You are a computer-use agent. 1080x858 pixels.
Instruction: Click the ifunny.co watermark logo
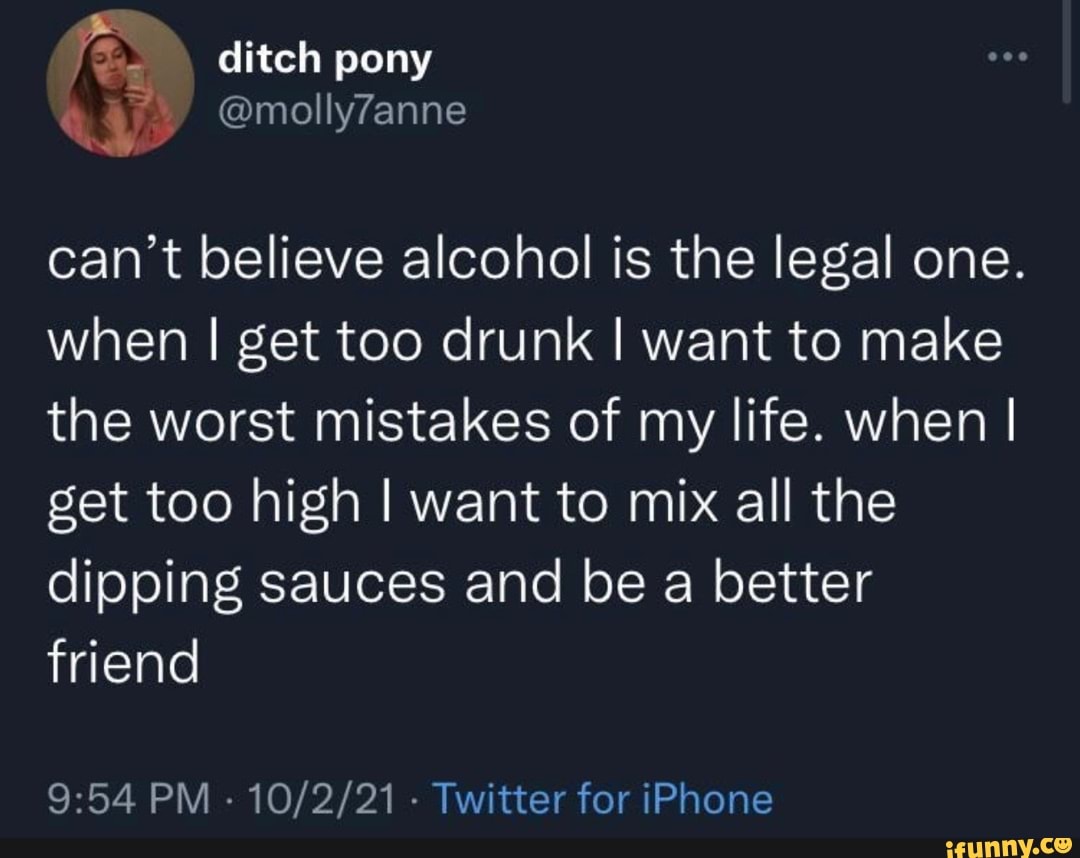tap(1010, 847)
